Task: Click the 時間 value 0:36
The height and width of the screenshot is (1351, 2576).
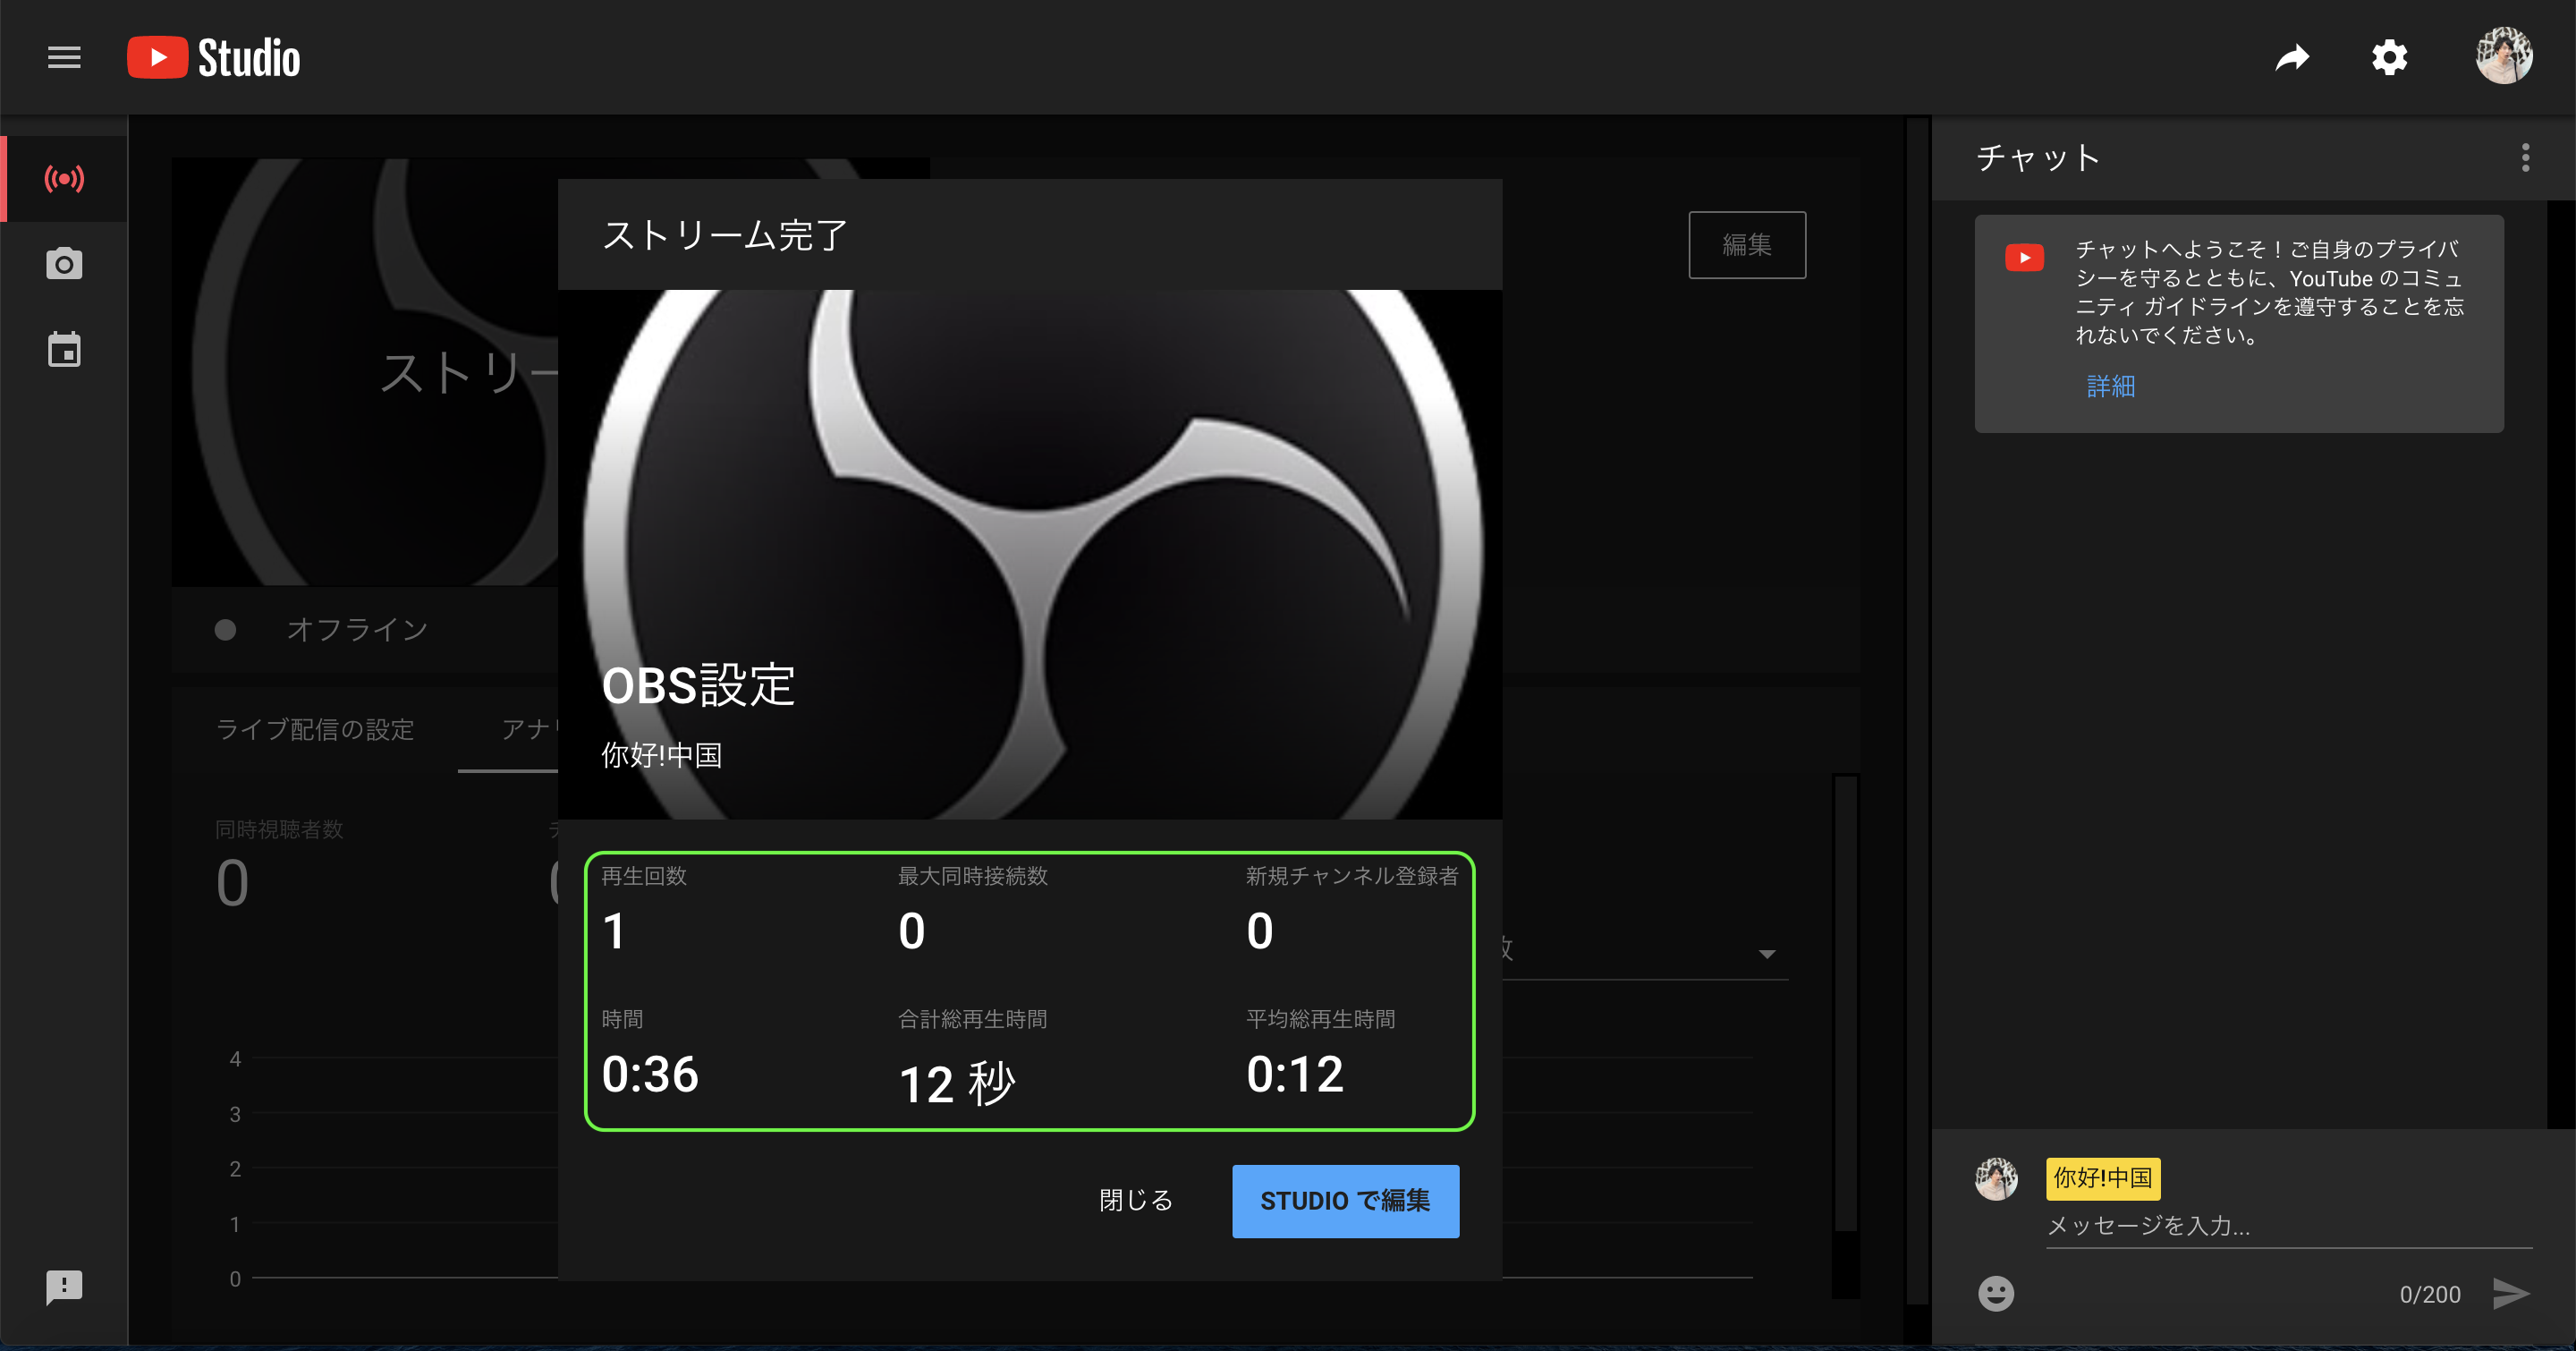Action: [650, 1075]
